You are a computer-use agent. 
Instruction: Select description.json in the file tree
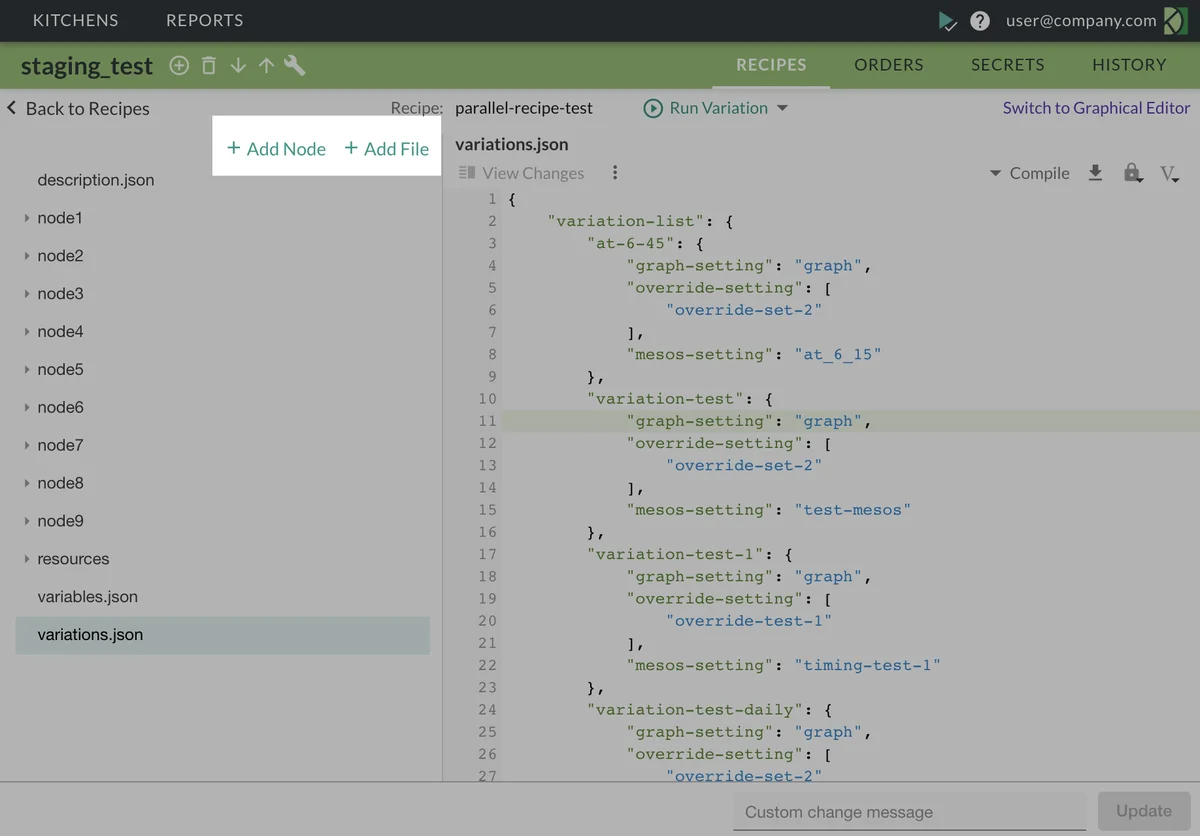[96, 180]
